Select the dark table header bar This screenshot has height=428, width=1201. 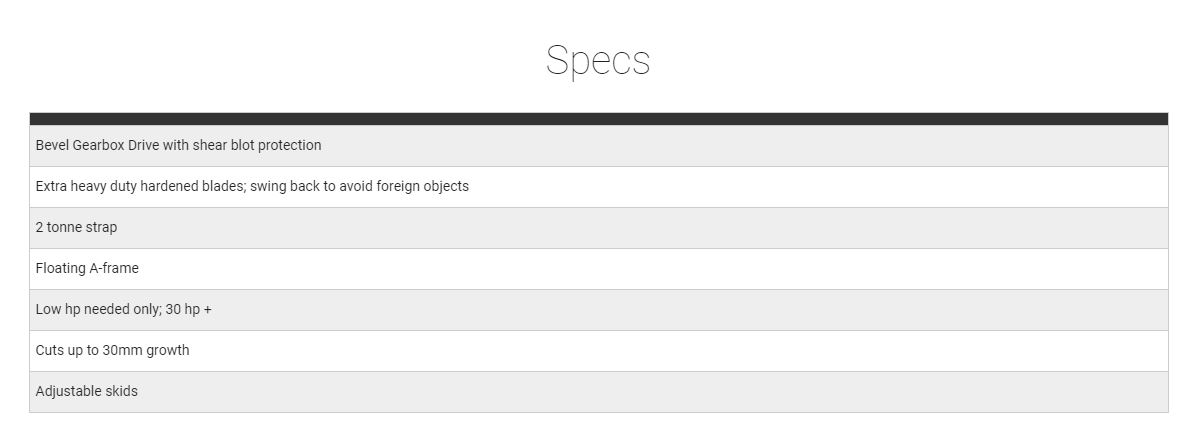pyautogui.click(x=599, y=119)
